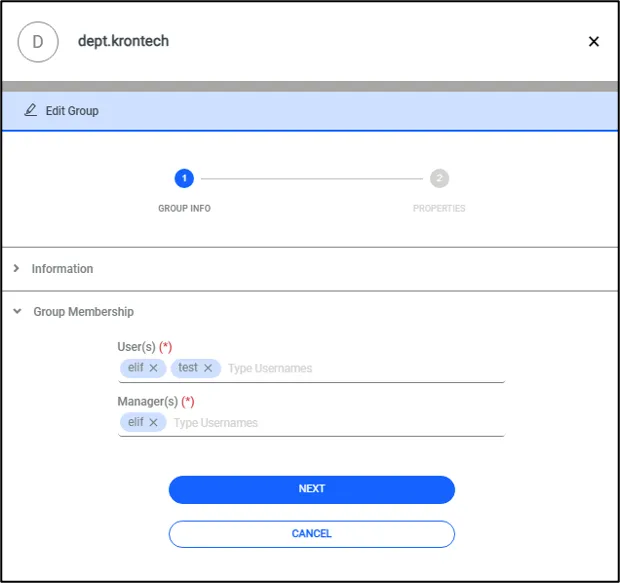Focus the Manager(s) Type Usernames input
Screen dimensions: 620x584
point(338,423)
